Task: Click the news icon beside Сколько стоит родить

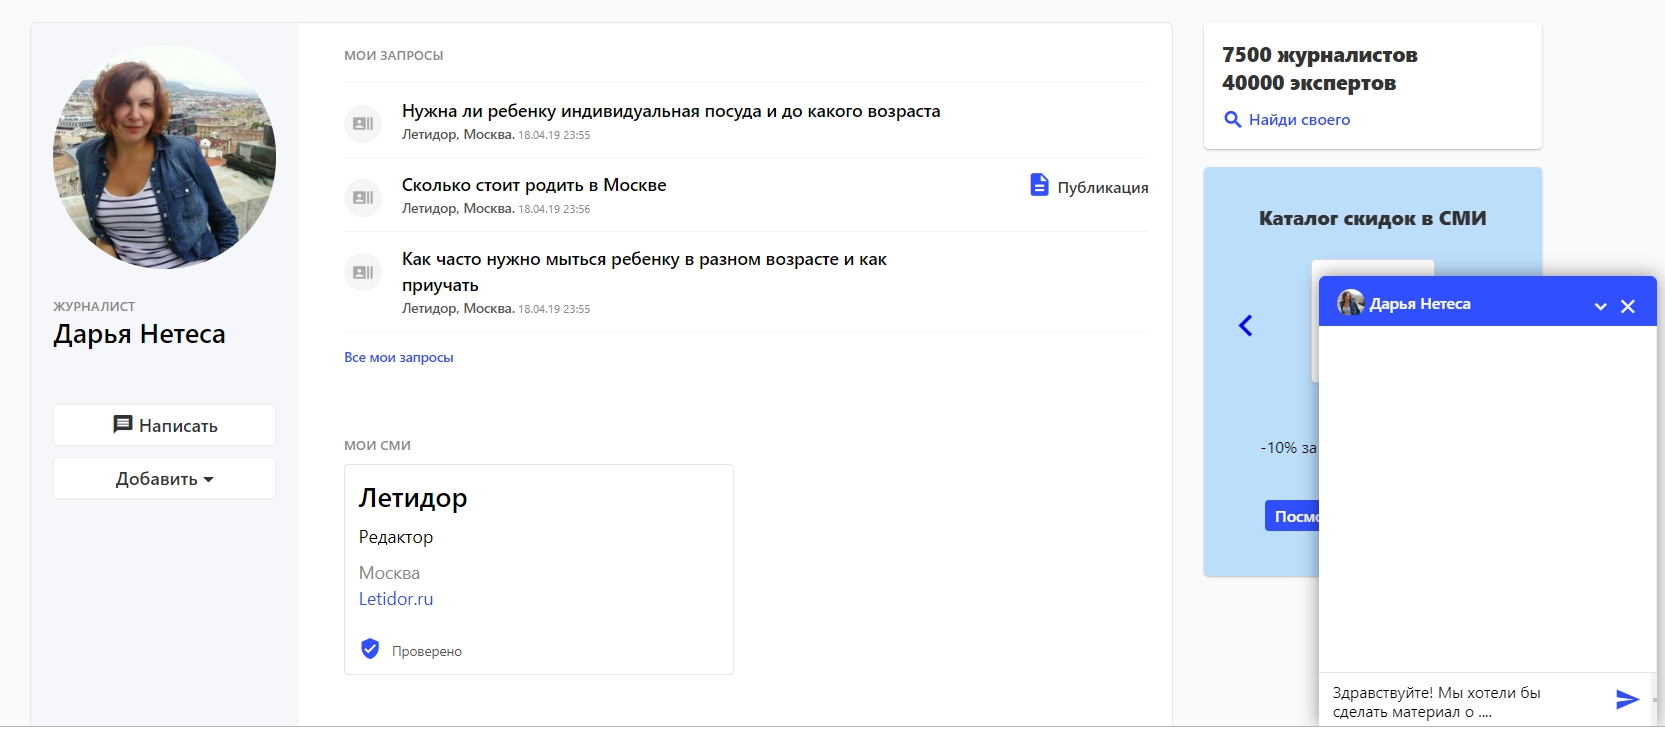Action: tap(363, 198)
